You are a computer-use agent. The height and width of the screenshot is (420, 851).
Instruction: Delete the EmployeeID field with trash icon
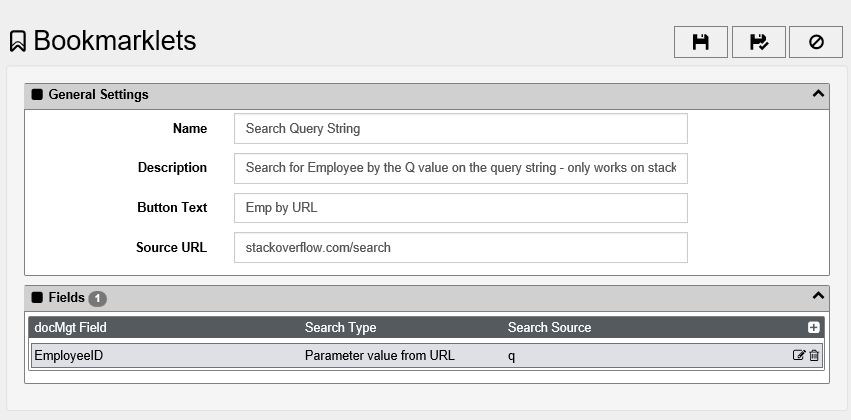coord(814,355)
